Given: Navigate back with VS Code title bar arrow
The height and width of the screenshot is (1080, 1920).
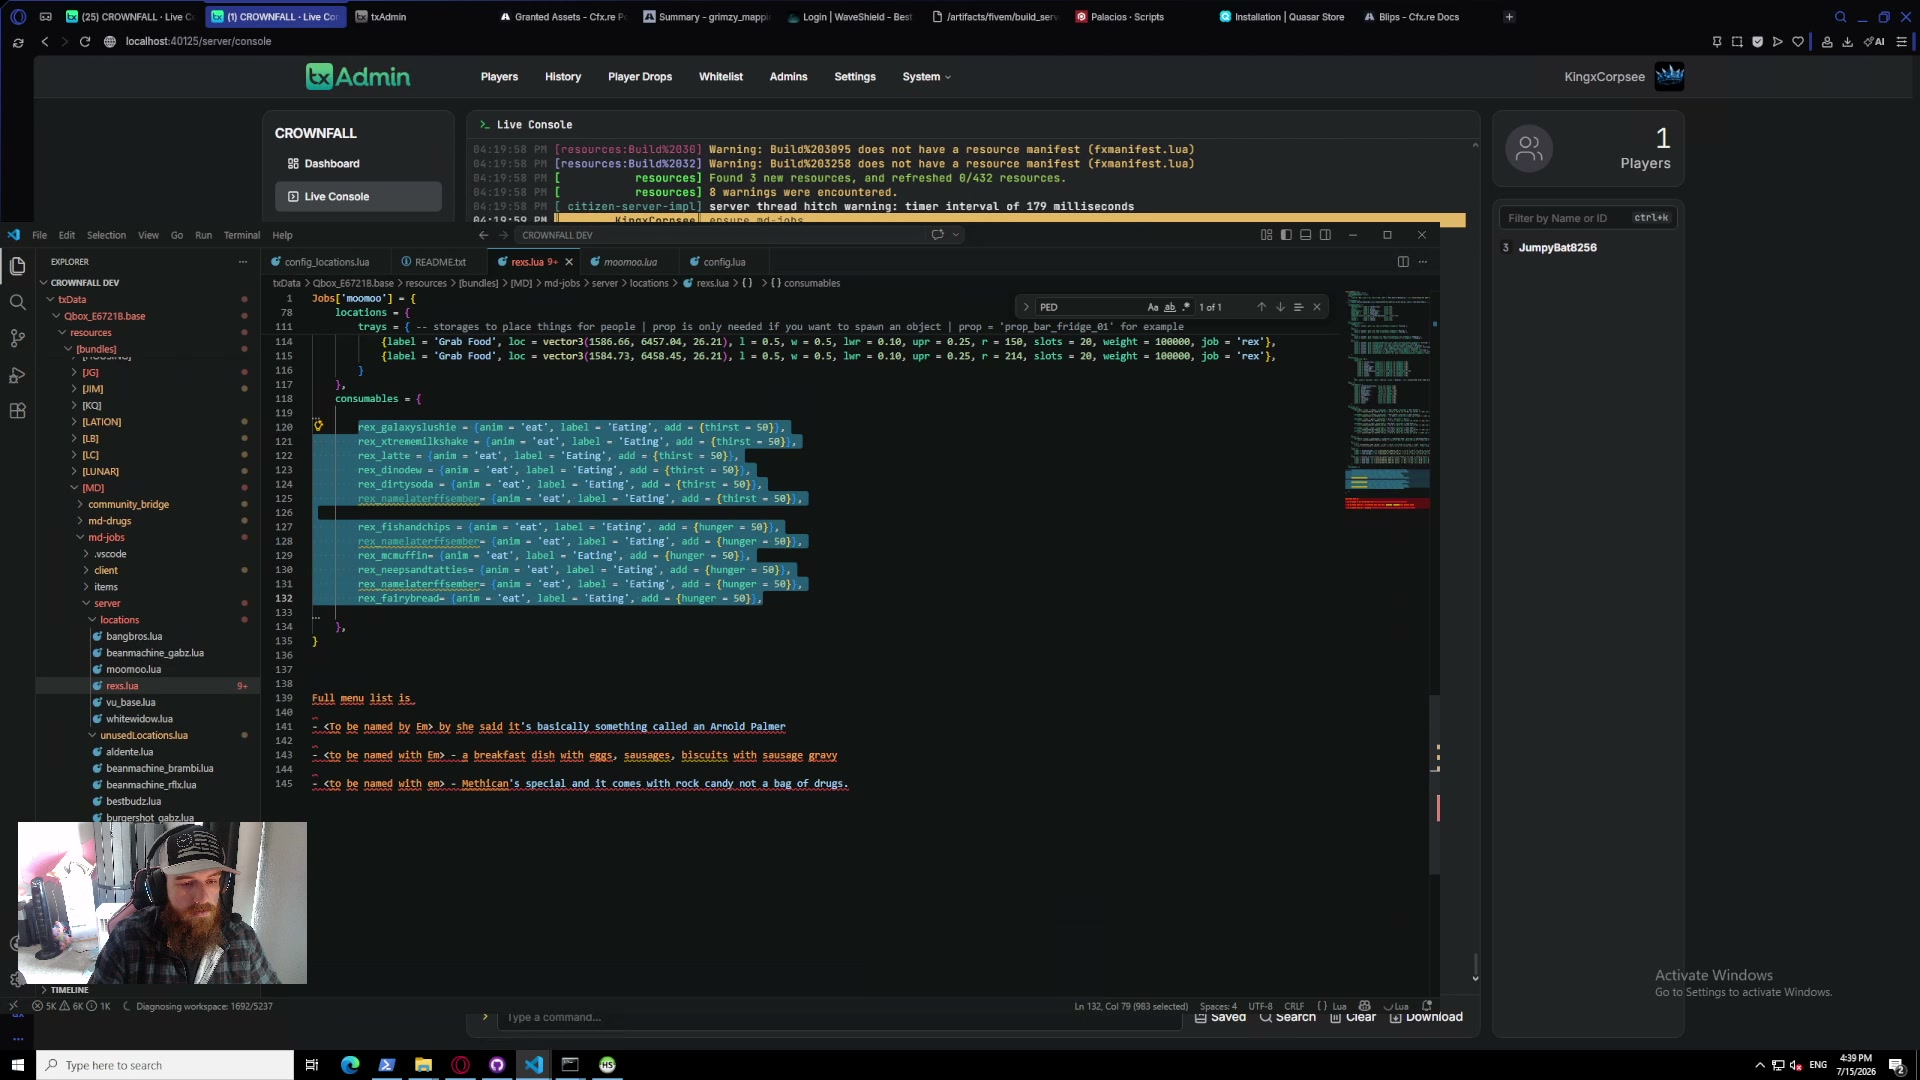Looking at the screenshot, I should (x=483, y=235).
